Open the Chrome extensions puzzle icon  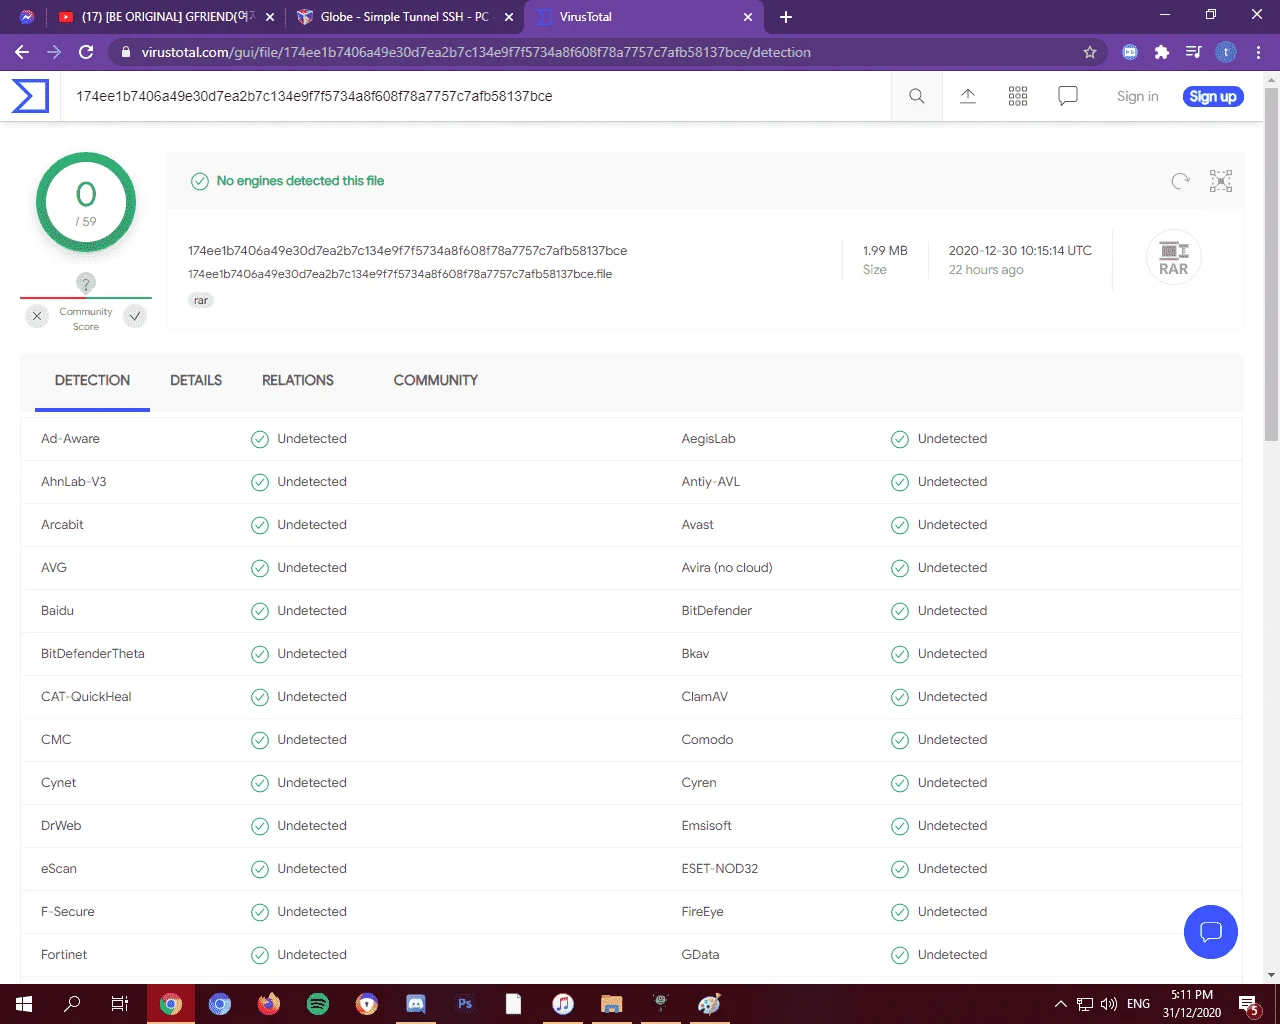tap(1162, 52)
